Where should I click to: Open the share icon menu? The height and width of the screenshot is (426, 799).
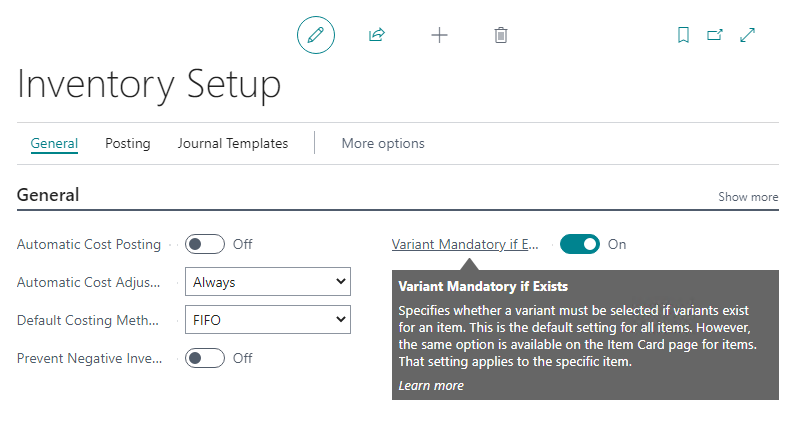pyautogui.click(x=377, y=35)
